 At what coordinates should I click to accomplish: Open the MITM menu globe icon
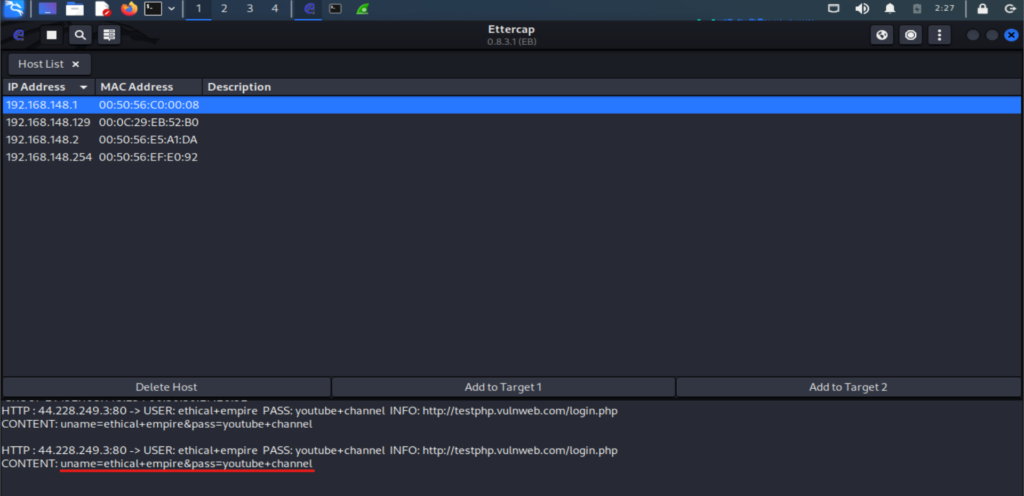pos(882,35)
